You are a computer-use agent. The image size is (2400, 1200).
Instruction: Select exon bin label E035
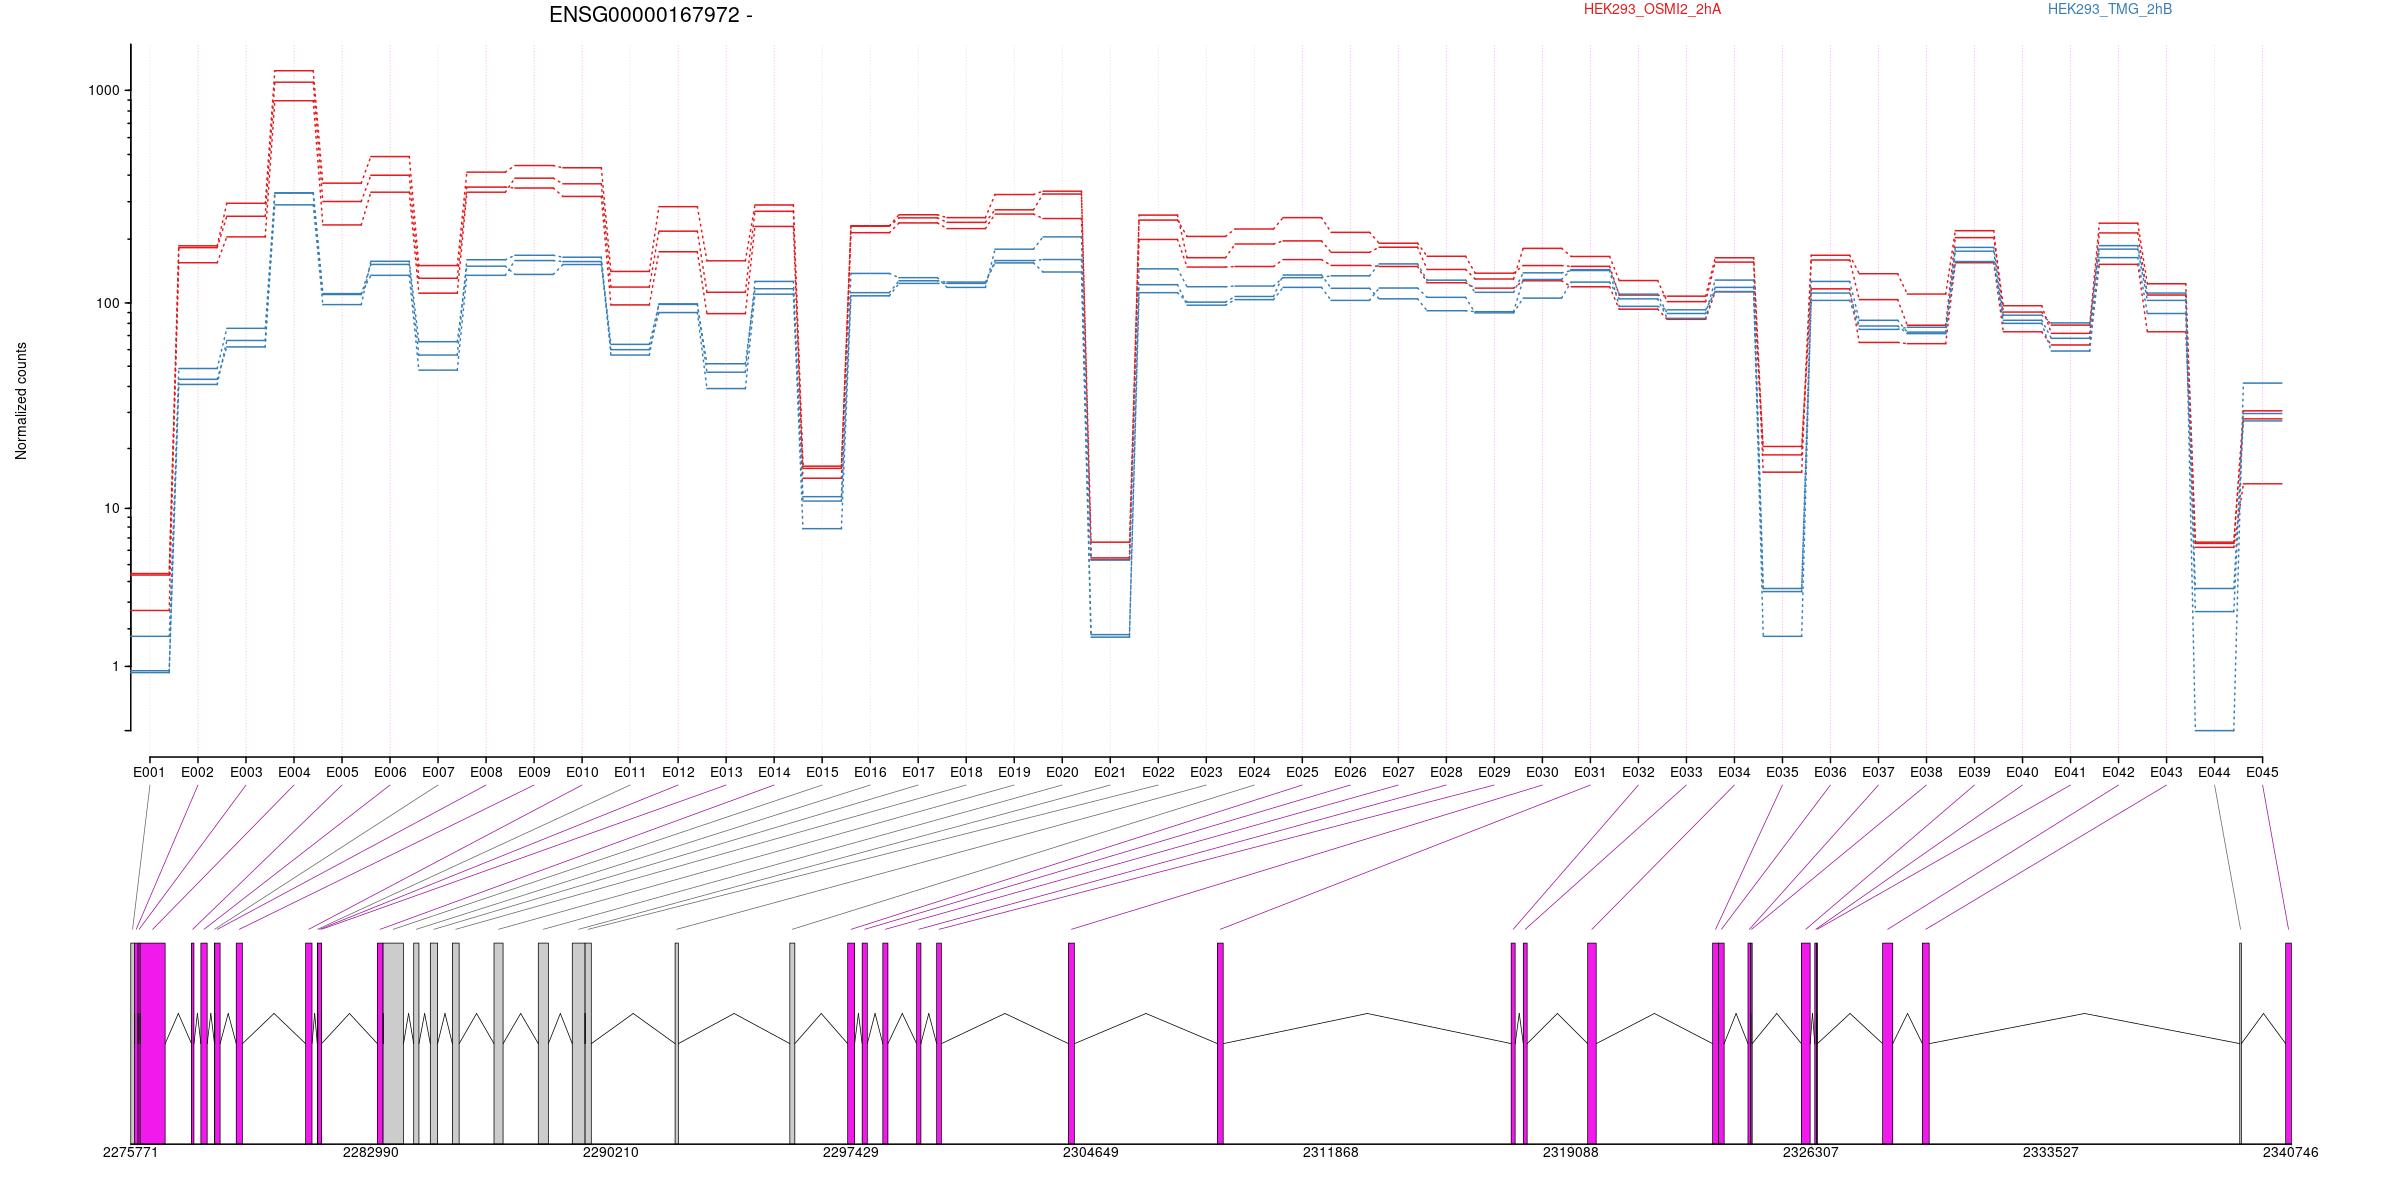click(1781, 772)
